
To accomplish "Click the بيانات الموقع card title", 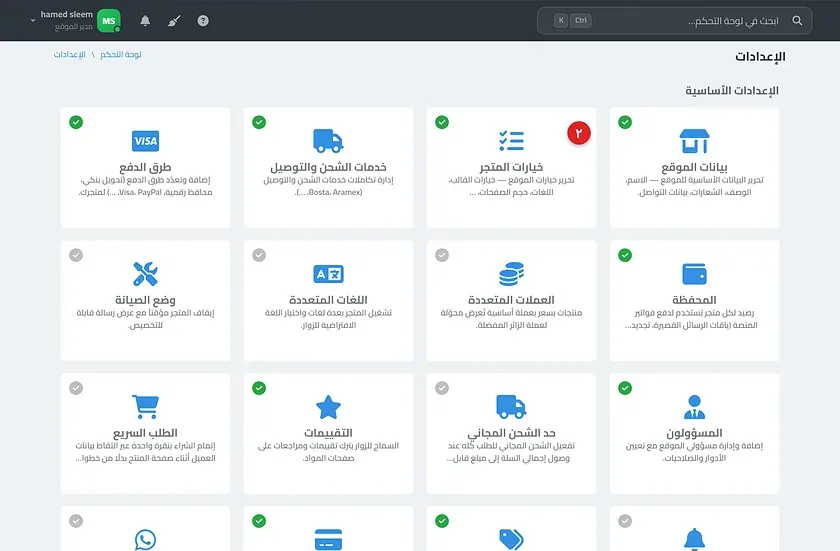I will [x=694, y=167].
